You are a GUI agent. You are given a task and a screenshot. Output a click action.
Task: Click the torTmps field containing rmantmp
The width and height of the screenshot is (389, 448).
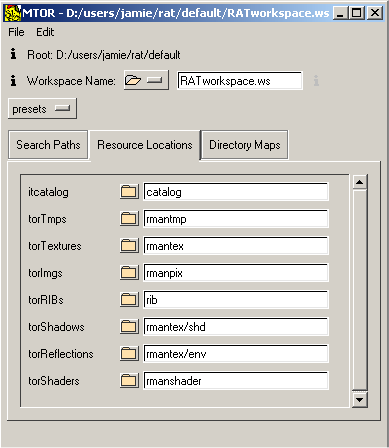pos(236,219)
